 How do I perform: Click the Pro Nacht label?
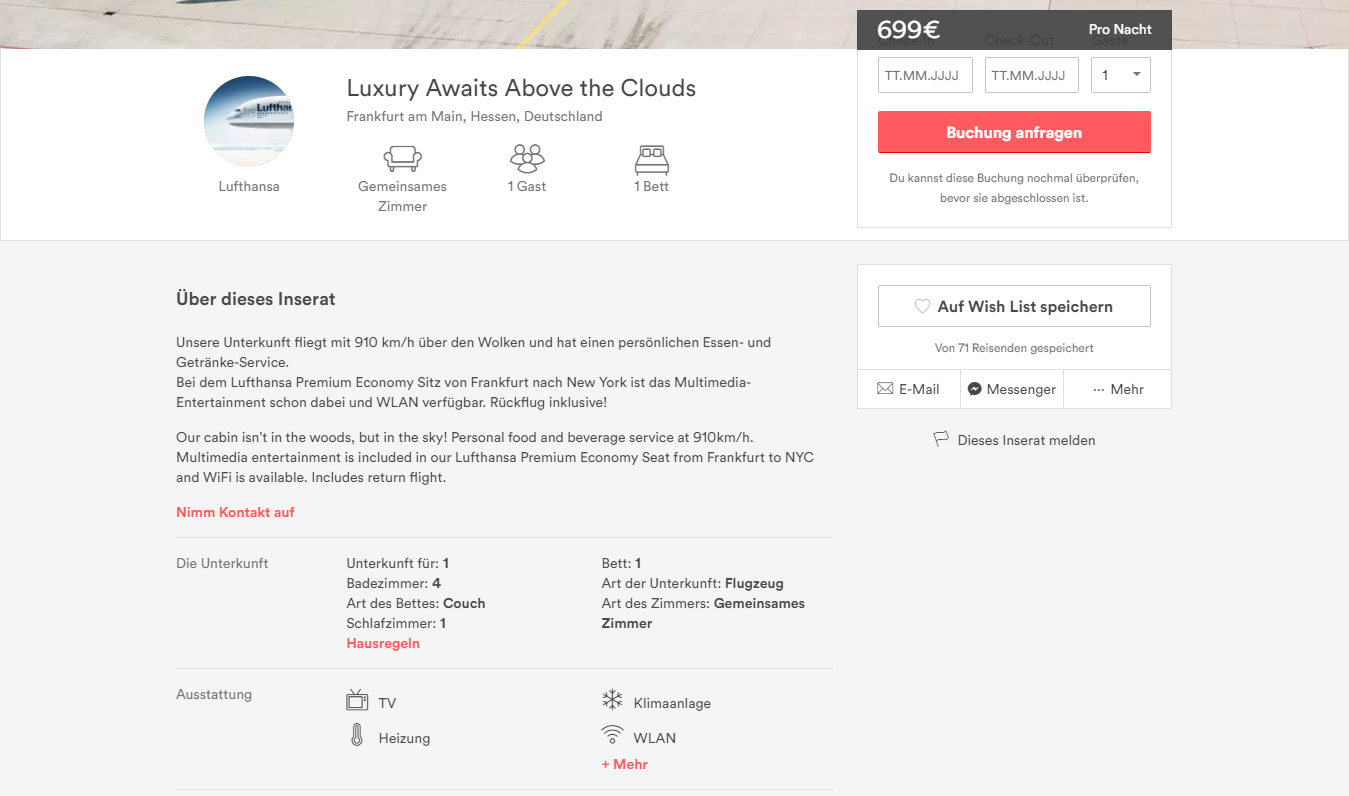pos(1120,30)
